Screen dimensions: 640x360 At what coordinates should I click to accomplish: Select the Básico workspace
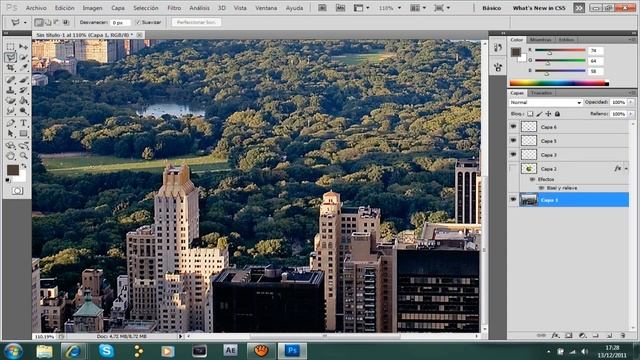(491, 8)
